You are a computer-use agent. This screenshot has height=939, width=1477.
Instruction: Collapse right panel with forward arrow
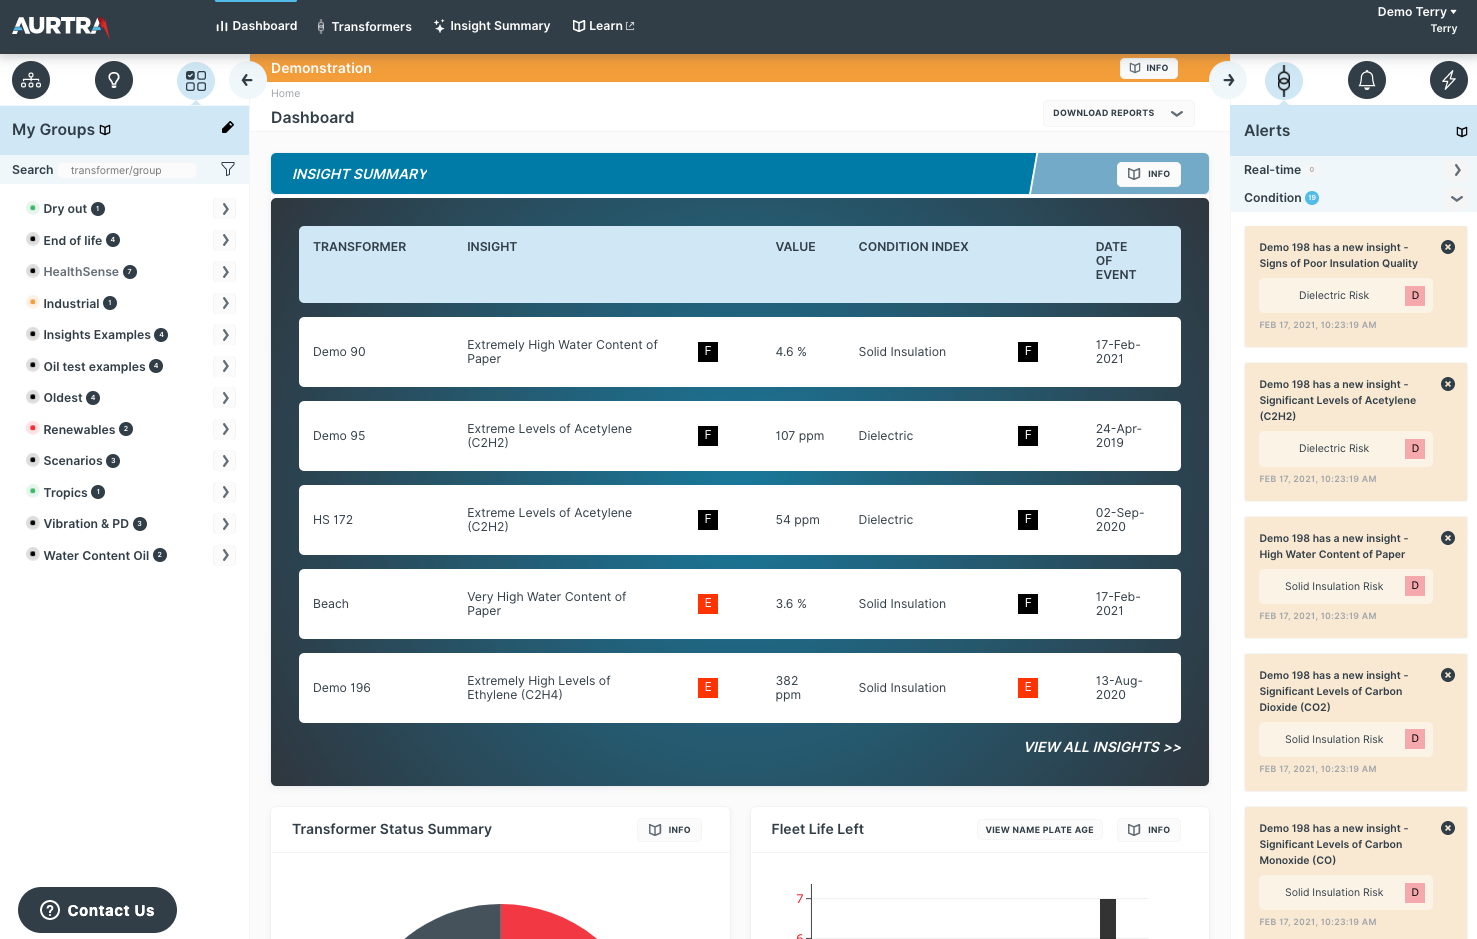click(1228, 80)
